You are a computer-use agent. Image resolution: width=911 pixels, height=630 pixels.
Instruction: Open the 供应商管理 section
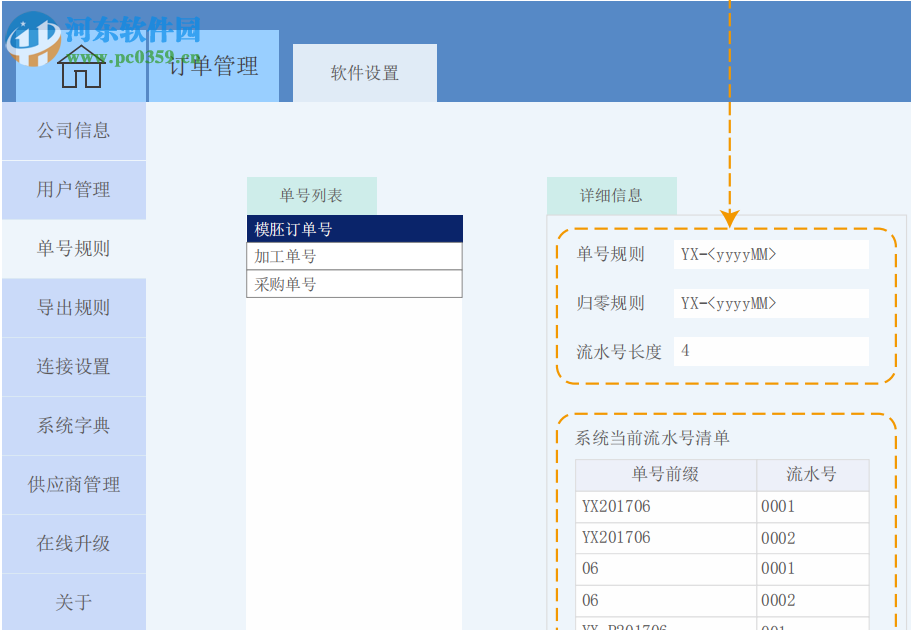tap(72, 485)
